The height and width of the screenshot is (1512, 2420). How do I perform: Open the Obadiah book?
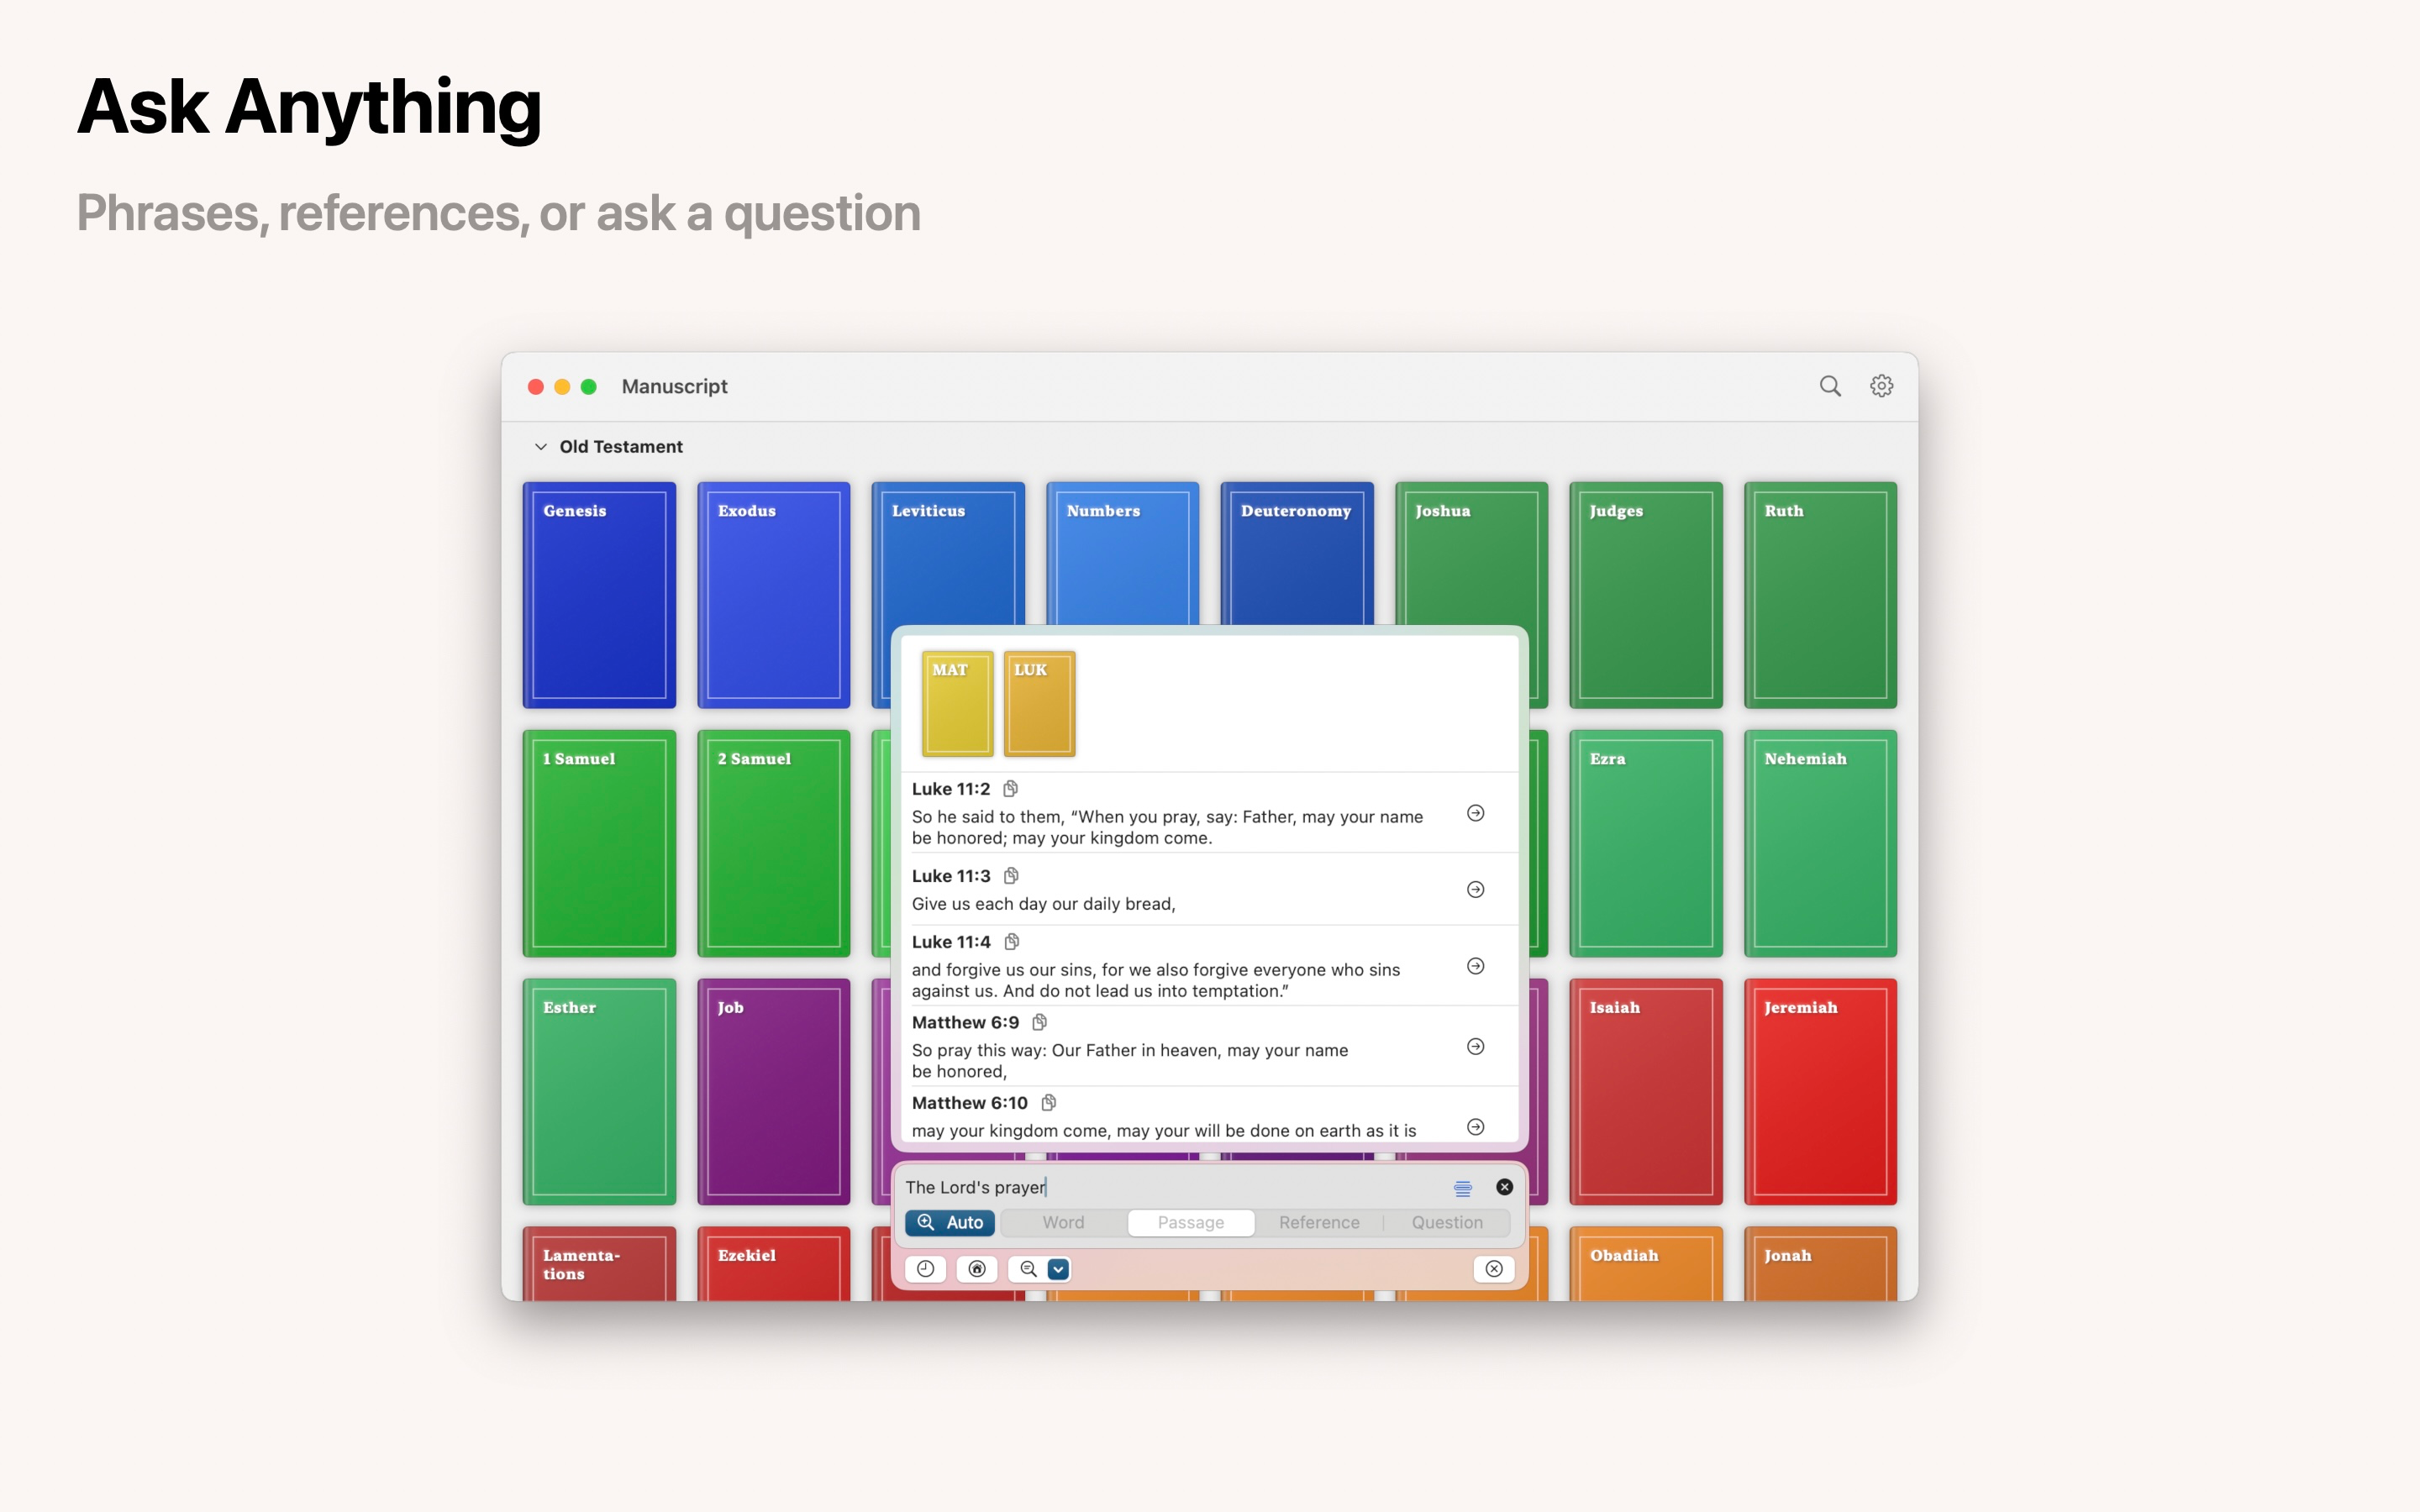pyautogui.click(x=1646, y=1264)
